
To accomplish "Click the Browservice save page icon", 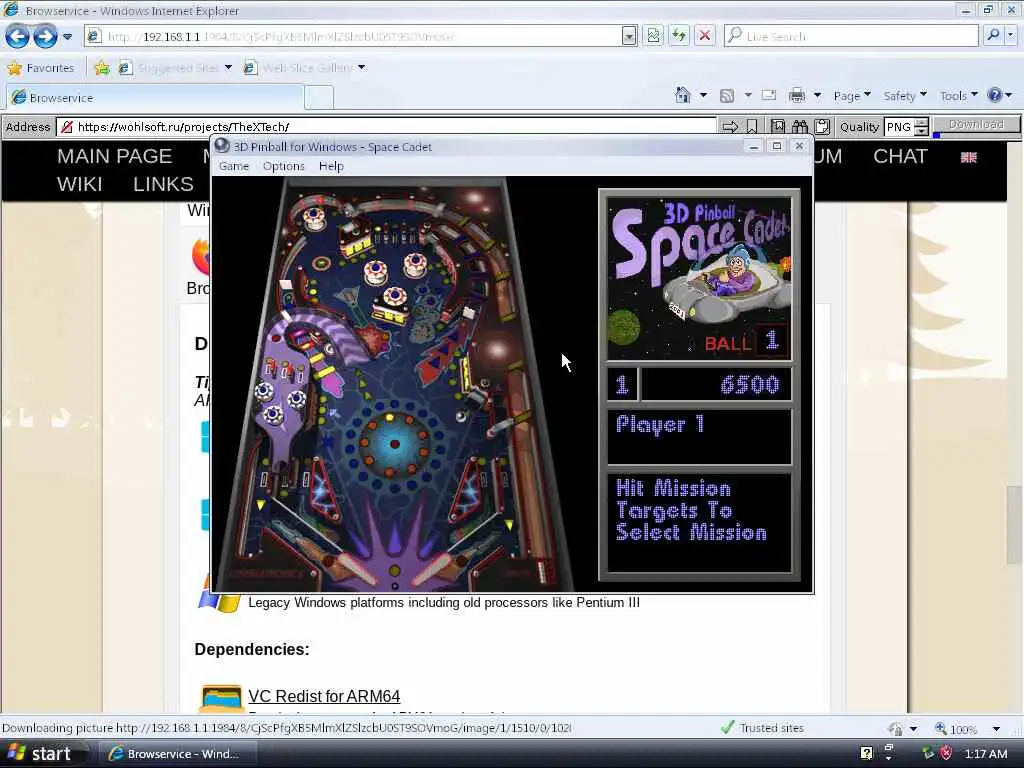I will 777,127.
